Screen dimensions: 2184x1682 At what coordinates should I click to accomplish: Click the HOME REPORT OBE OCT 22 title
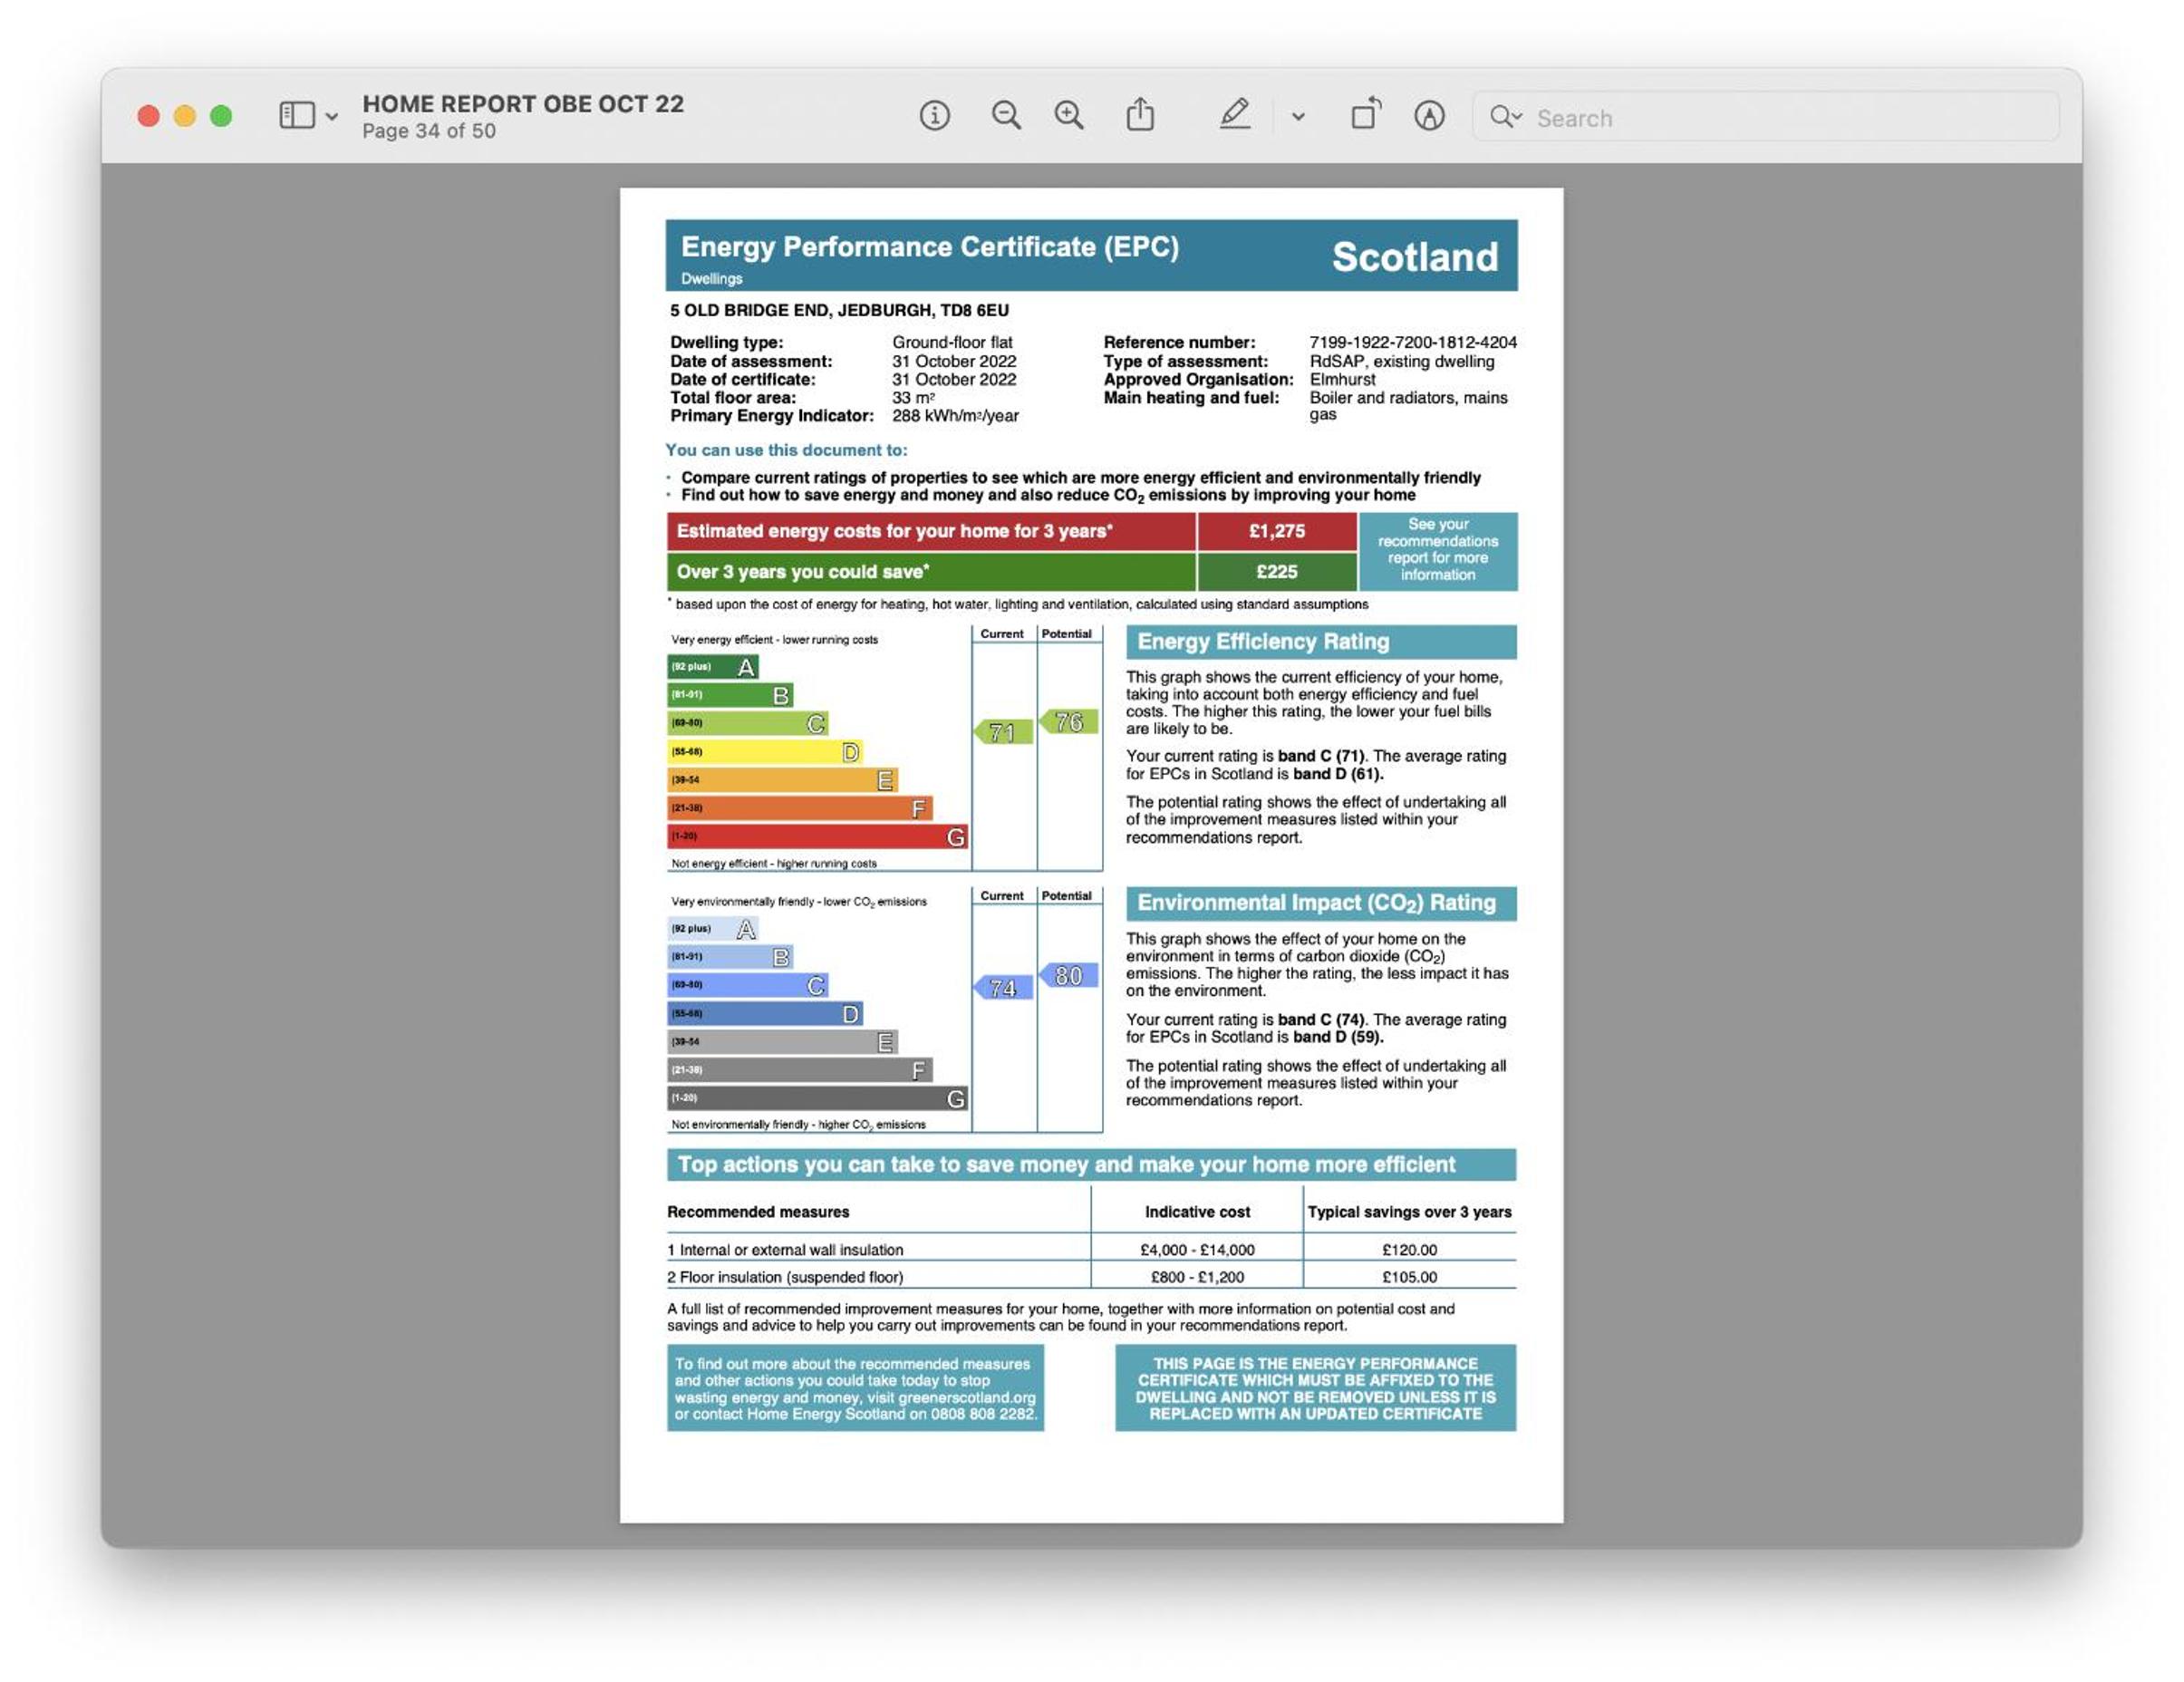(523, 104)
